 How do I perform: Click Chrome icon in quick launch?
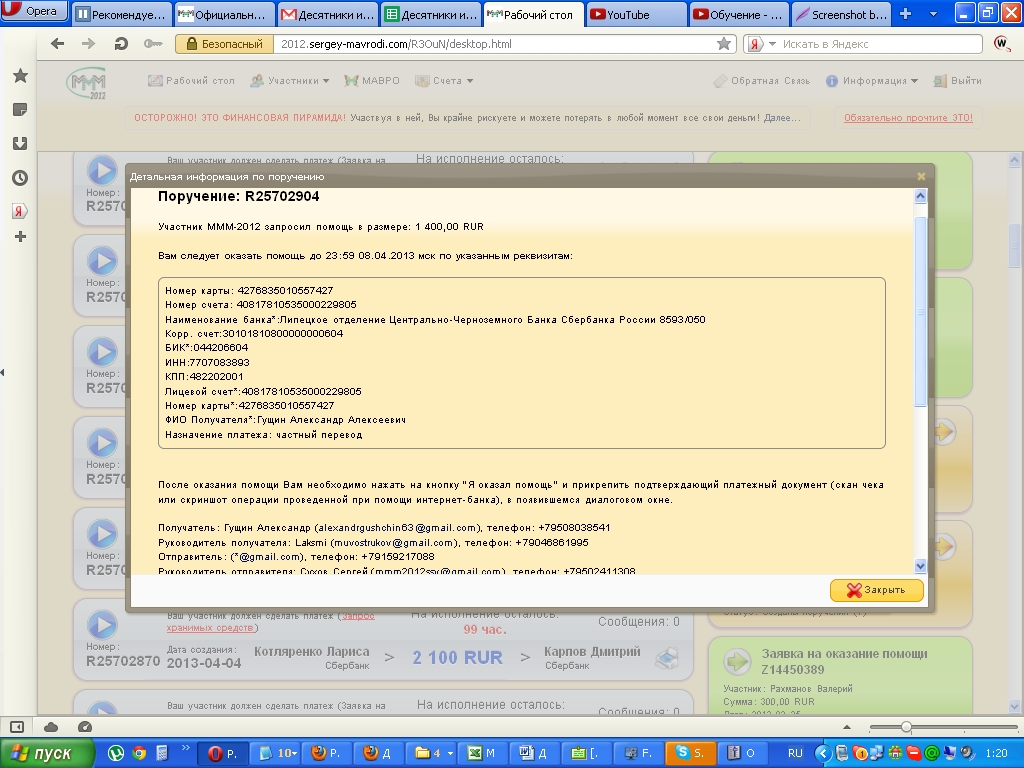tap(138, 753)
